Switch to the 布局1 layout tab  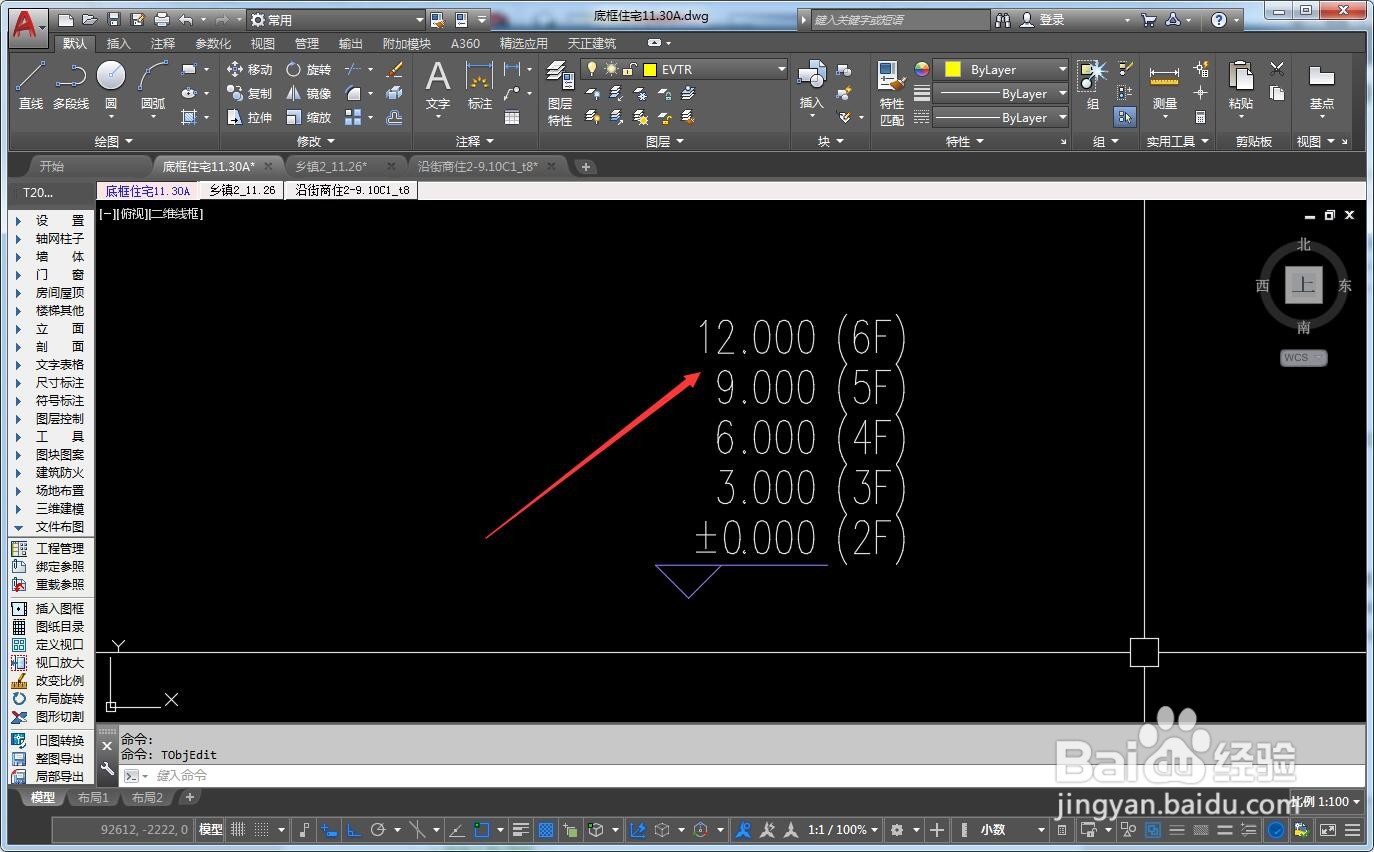coord(93,797)
